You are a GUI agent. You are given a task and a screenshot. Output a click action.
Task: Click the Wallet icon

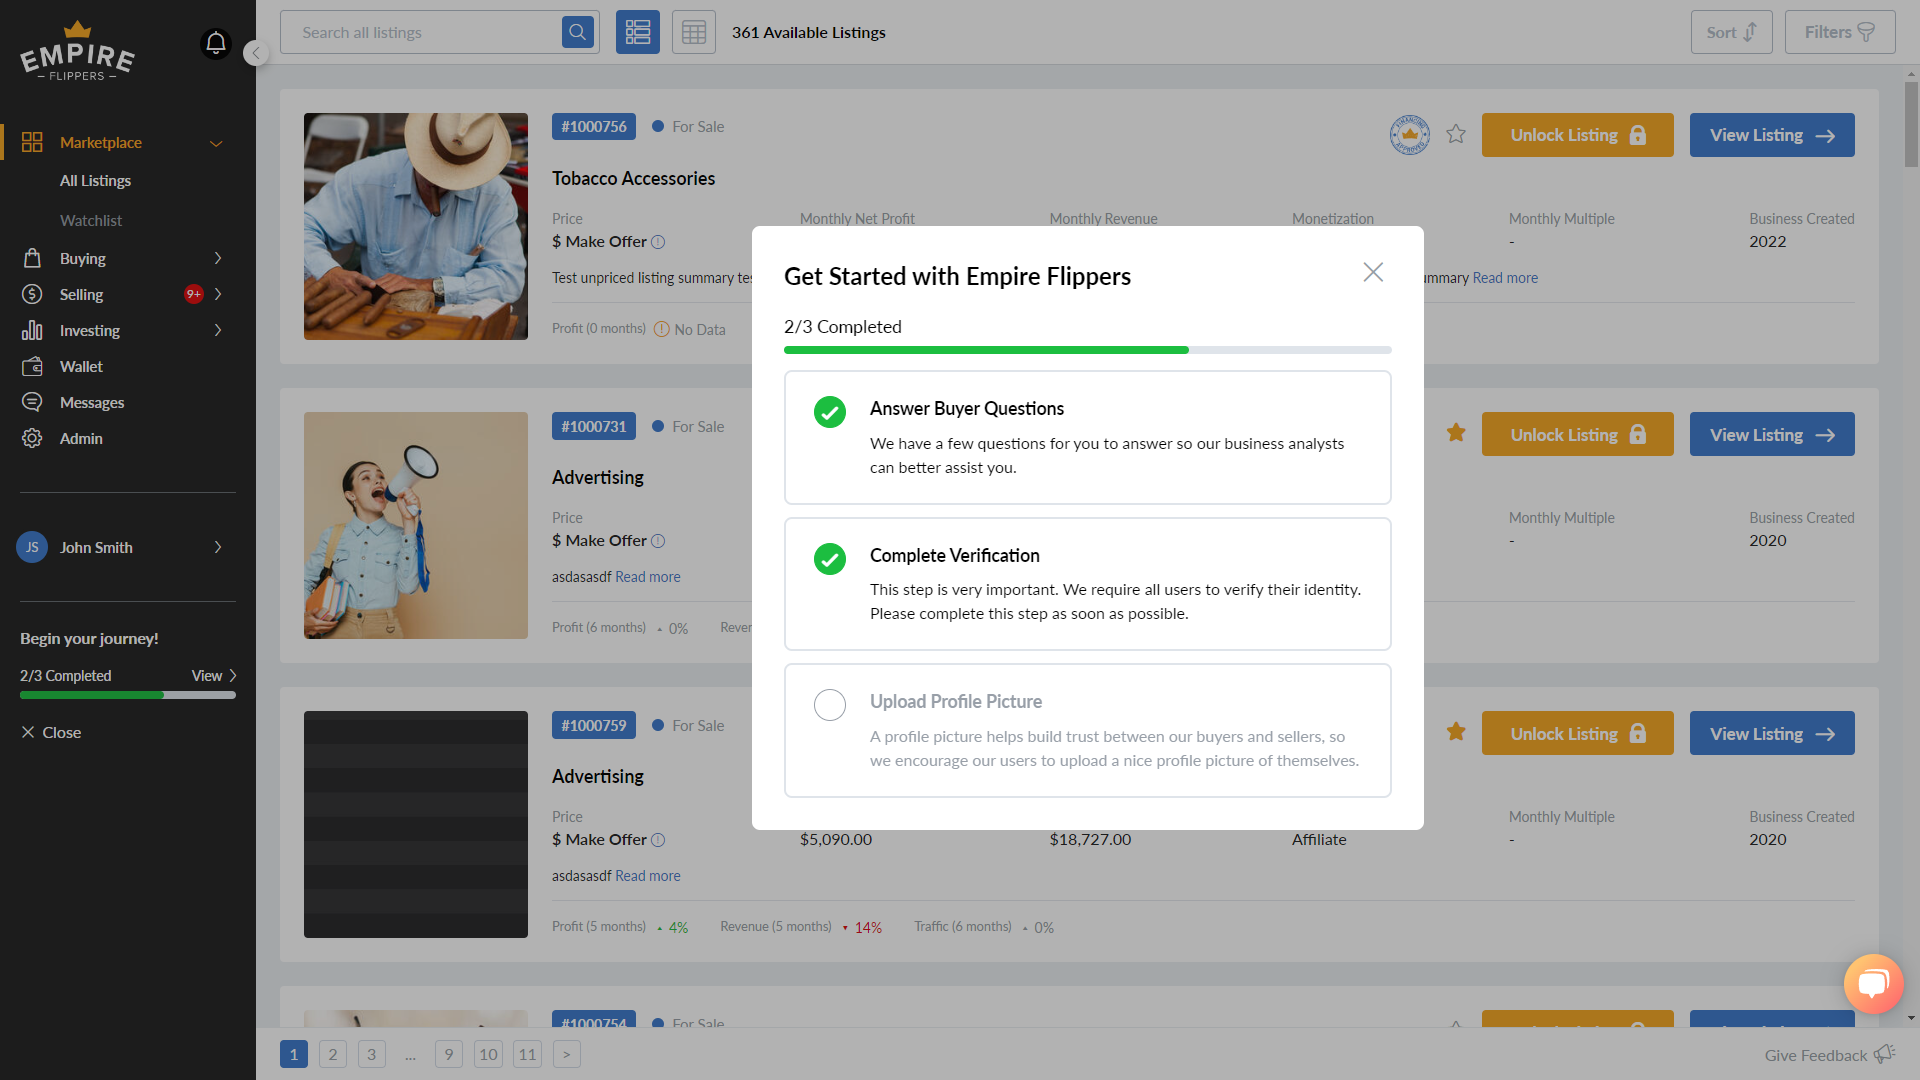(32, 366)
